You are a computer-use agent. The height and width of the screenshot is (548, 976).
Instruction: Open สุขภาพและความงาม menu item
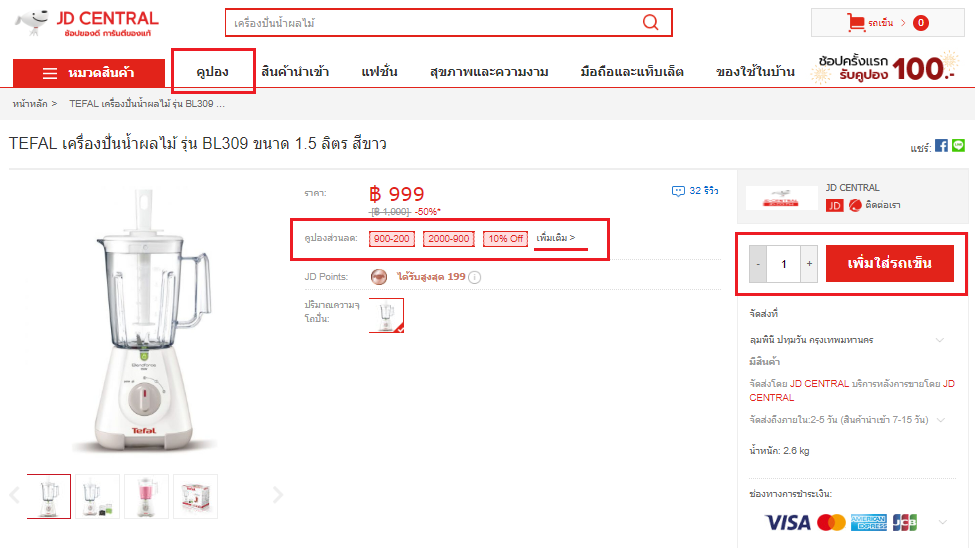tap(489, 72)
